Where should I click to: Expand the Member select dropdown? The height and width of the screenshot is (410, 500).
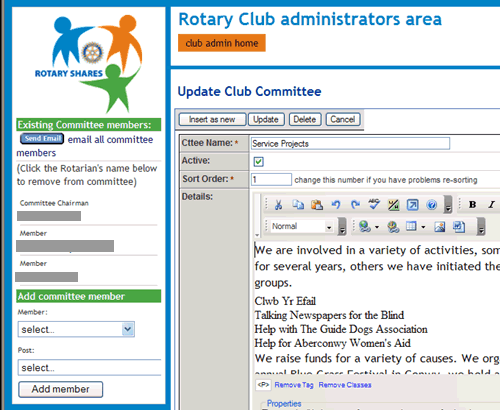click(x=76, y=329)
